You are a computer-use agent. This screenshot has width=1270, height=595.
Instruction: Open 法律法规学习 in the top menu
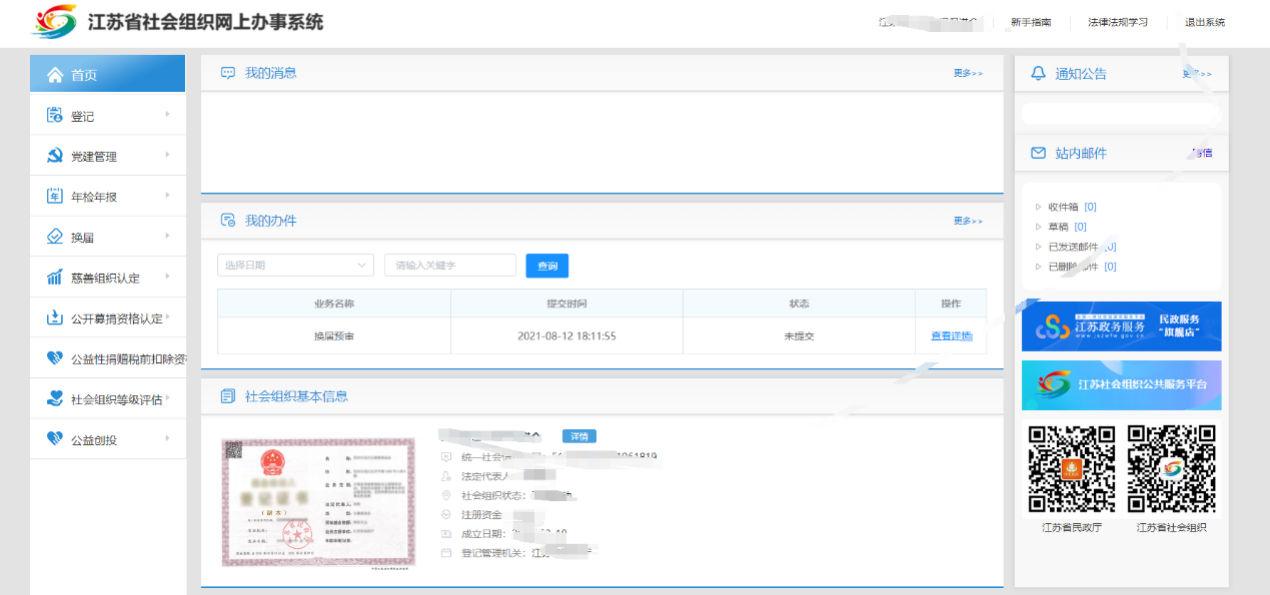point(1117,22)
